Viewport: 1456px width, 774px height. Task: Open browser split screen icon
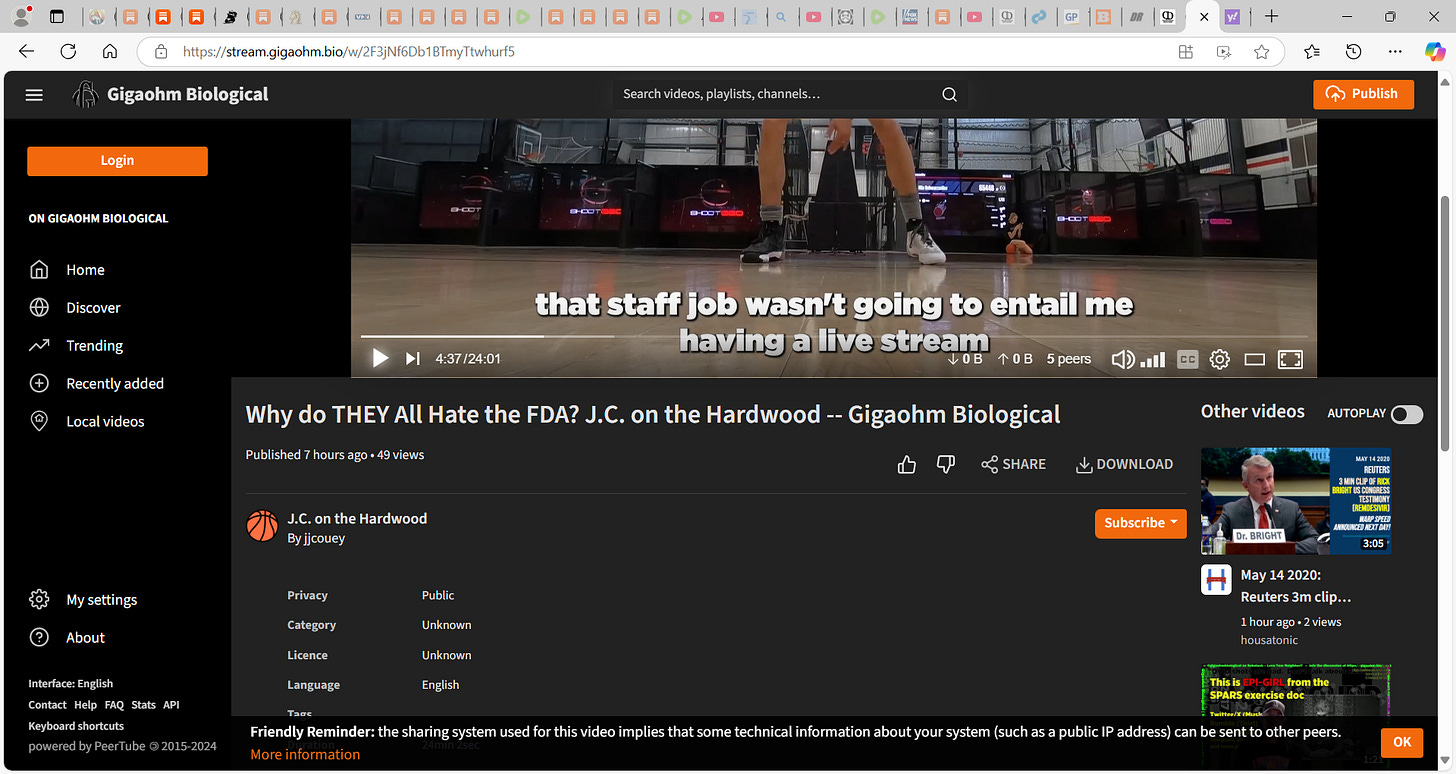(x=1186, y=51)
